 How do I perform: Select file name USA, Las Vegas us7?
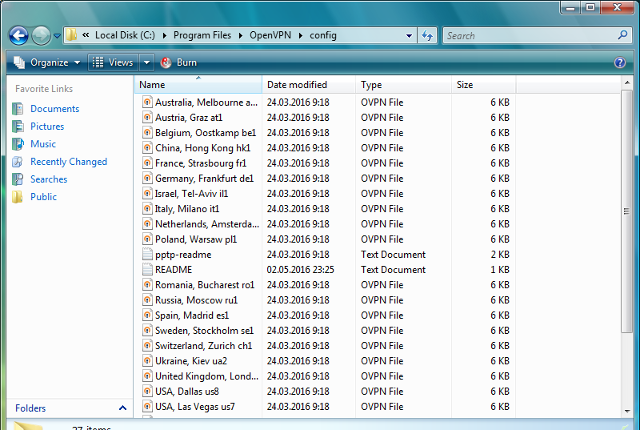[x=195, y=407]
